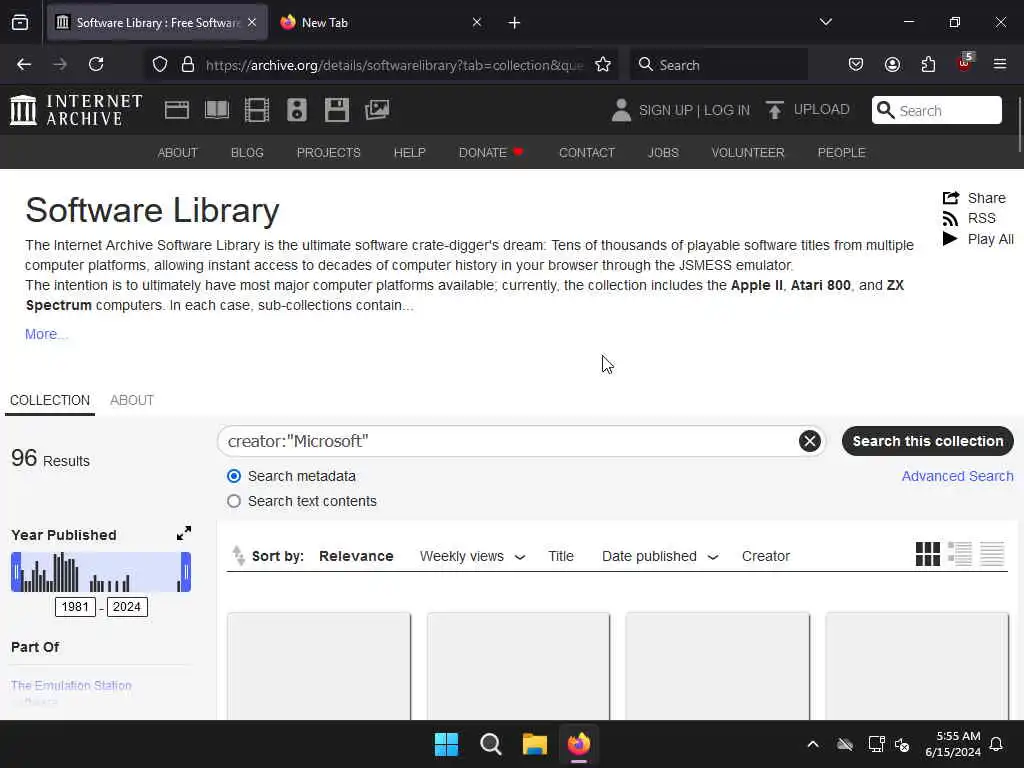This screenshot has width=1024, height=768.
Task: Open the Firefox hamburger menu
Action: point(1000,64)
